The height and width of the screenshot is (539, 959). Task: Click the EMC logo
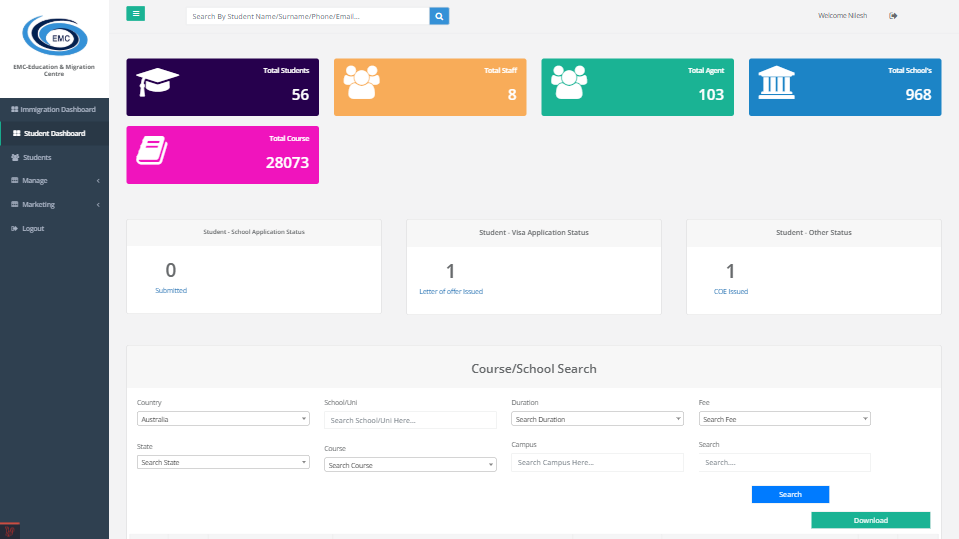54,36
